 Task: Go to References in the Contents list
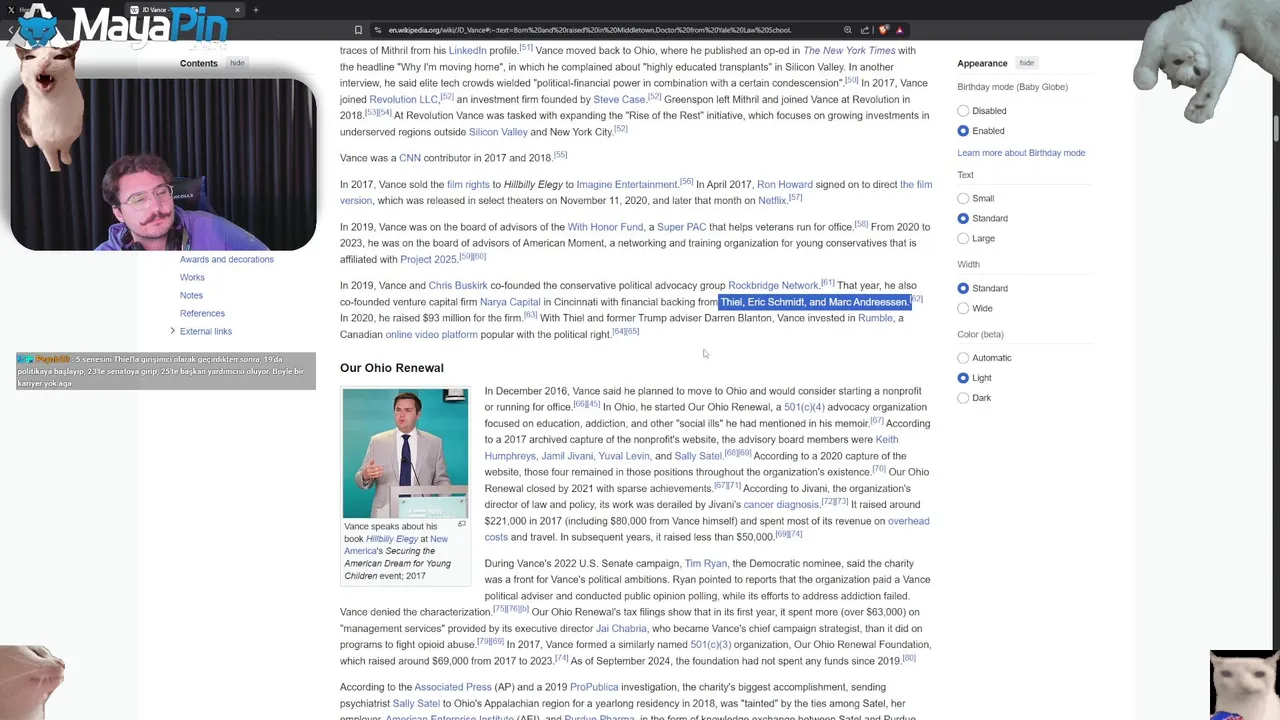point(202,313)
